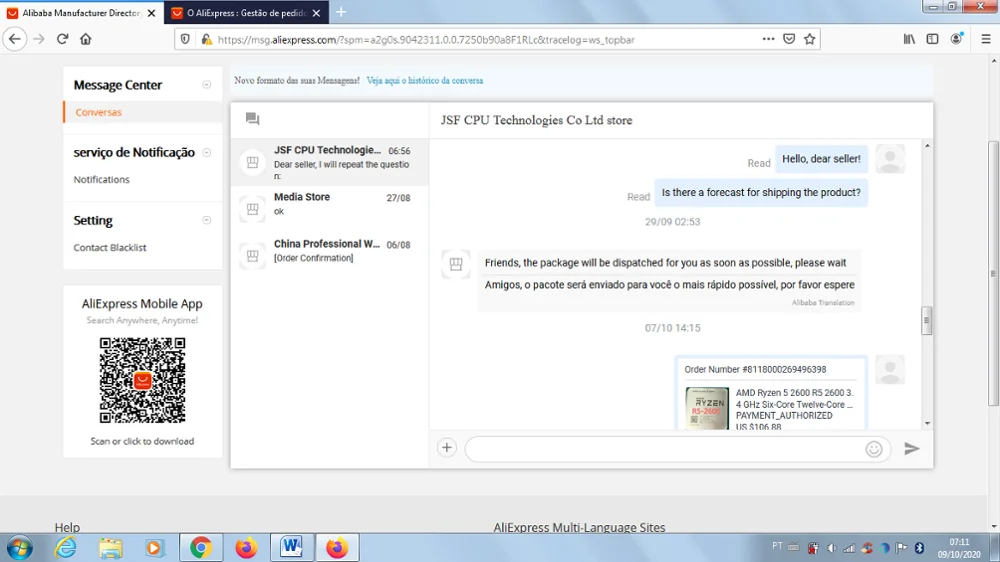Select Conversas in Message Center
1000x562 pixels.
(x=98, y=112)
